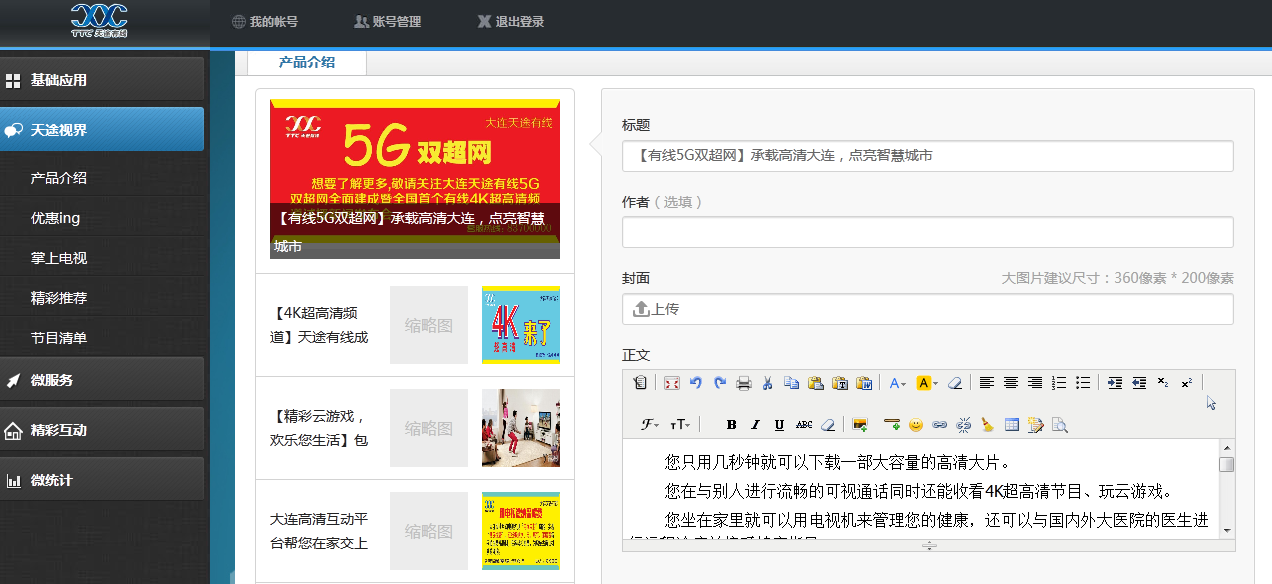This screenshot has height=584, width=1272.
Task: Insert a bulleted list
Action: pyautogui.click(x=1083, y=383)
